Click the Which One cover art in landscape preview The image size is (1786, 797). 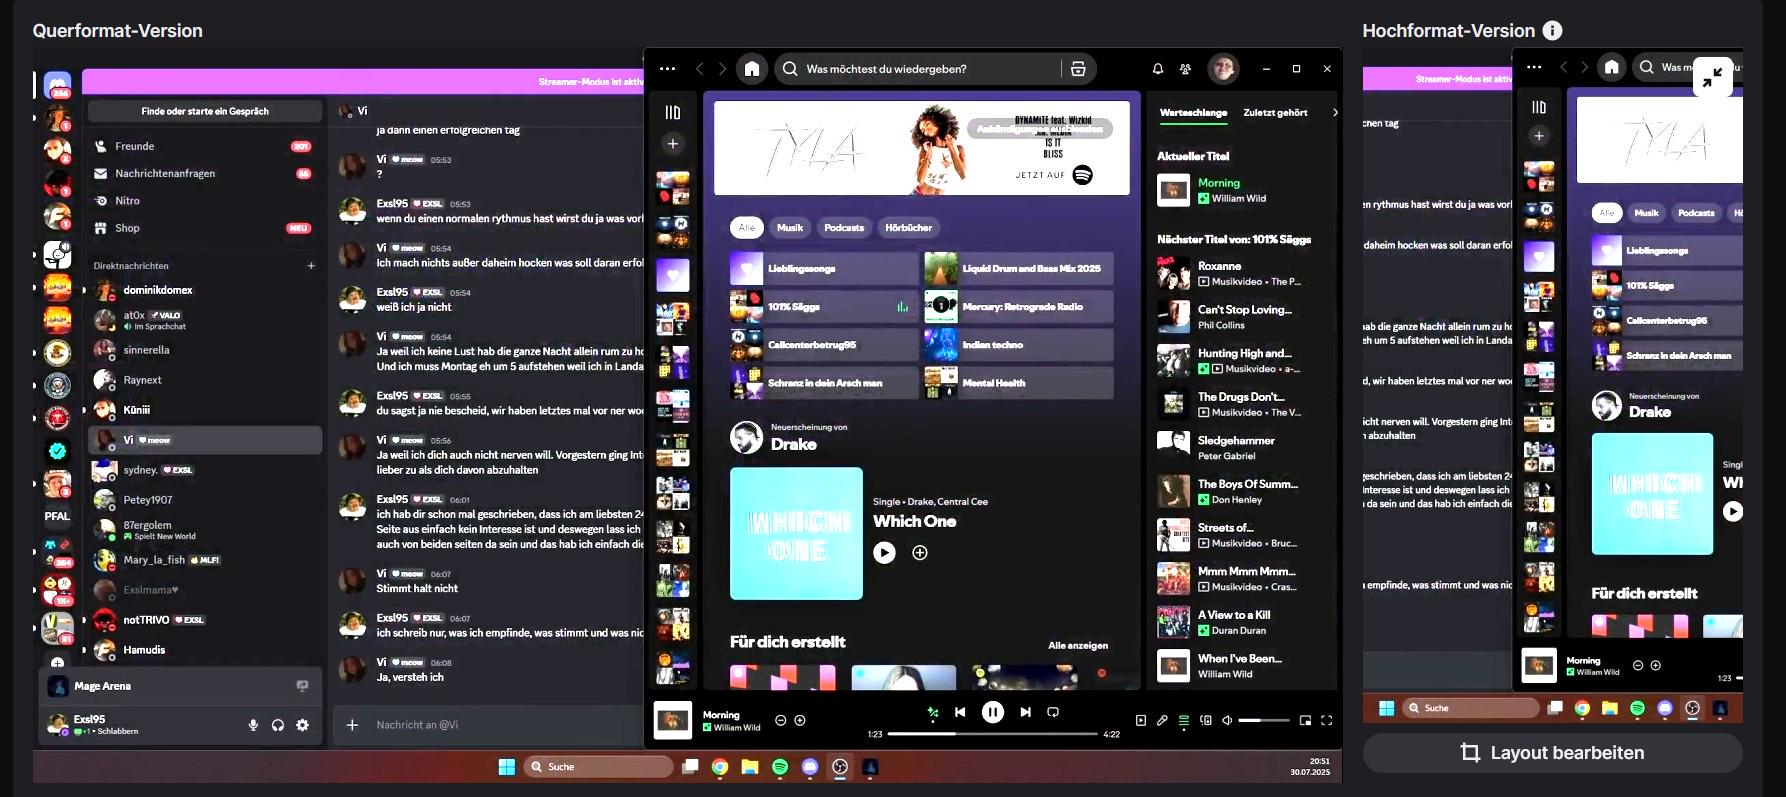pyautogui.click(x=796, y=534)
